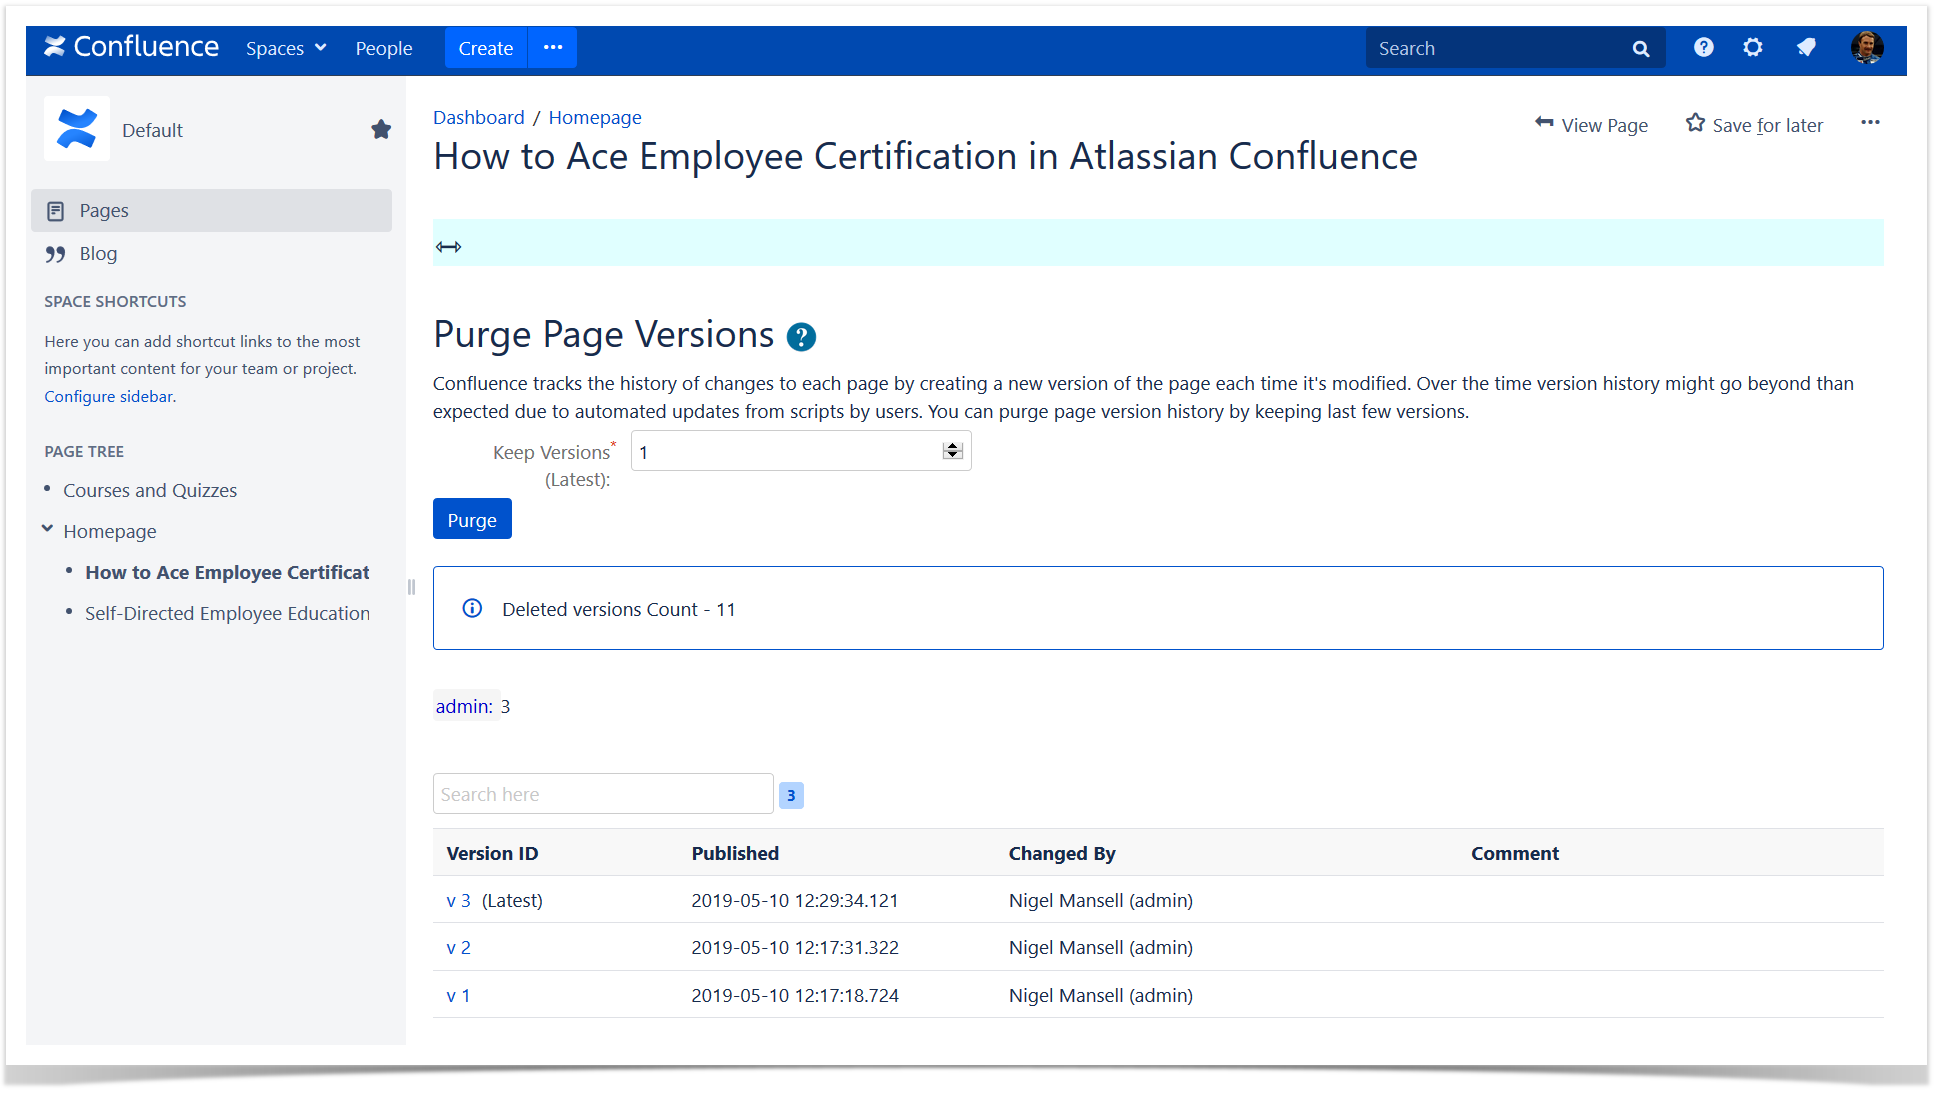The height and width of the screenshot is (1094, 1941).
Task: Open the People menu
Action: (384, 48)
